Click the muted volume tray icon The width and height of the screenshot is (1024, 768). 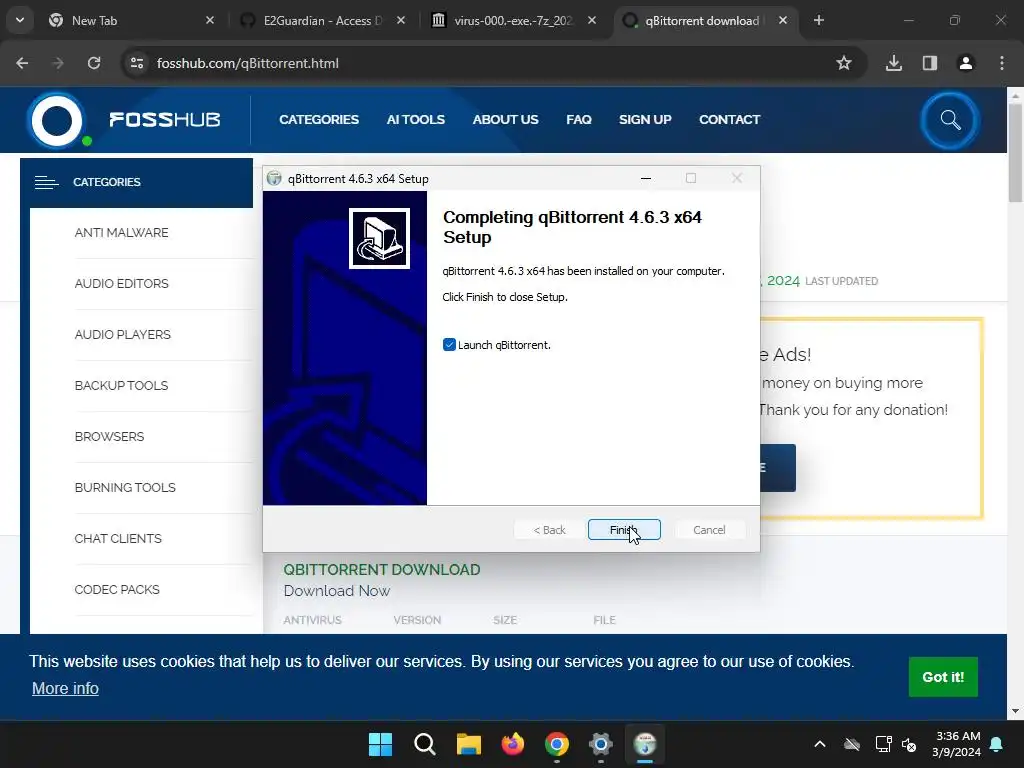(909, 744)
